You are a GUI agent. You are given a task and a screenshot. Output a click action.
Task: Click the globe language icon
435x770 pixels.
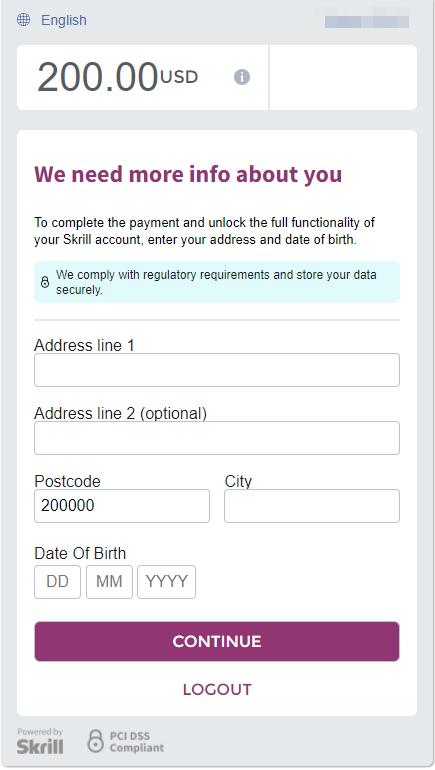tap(23, 20)
